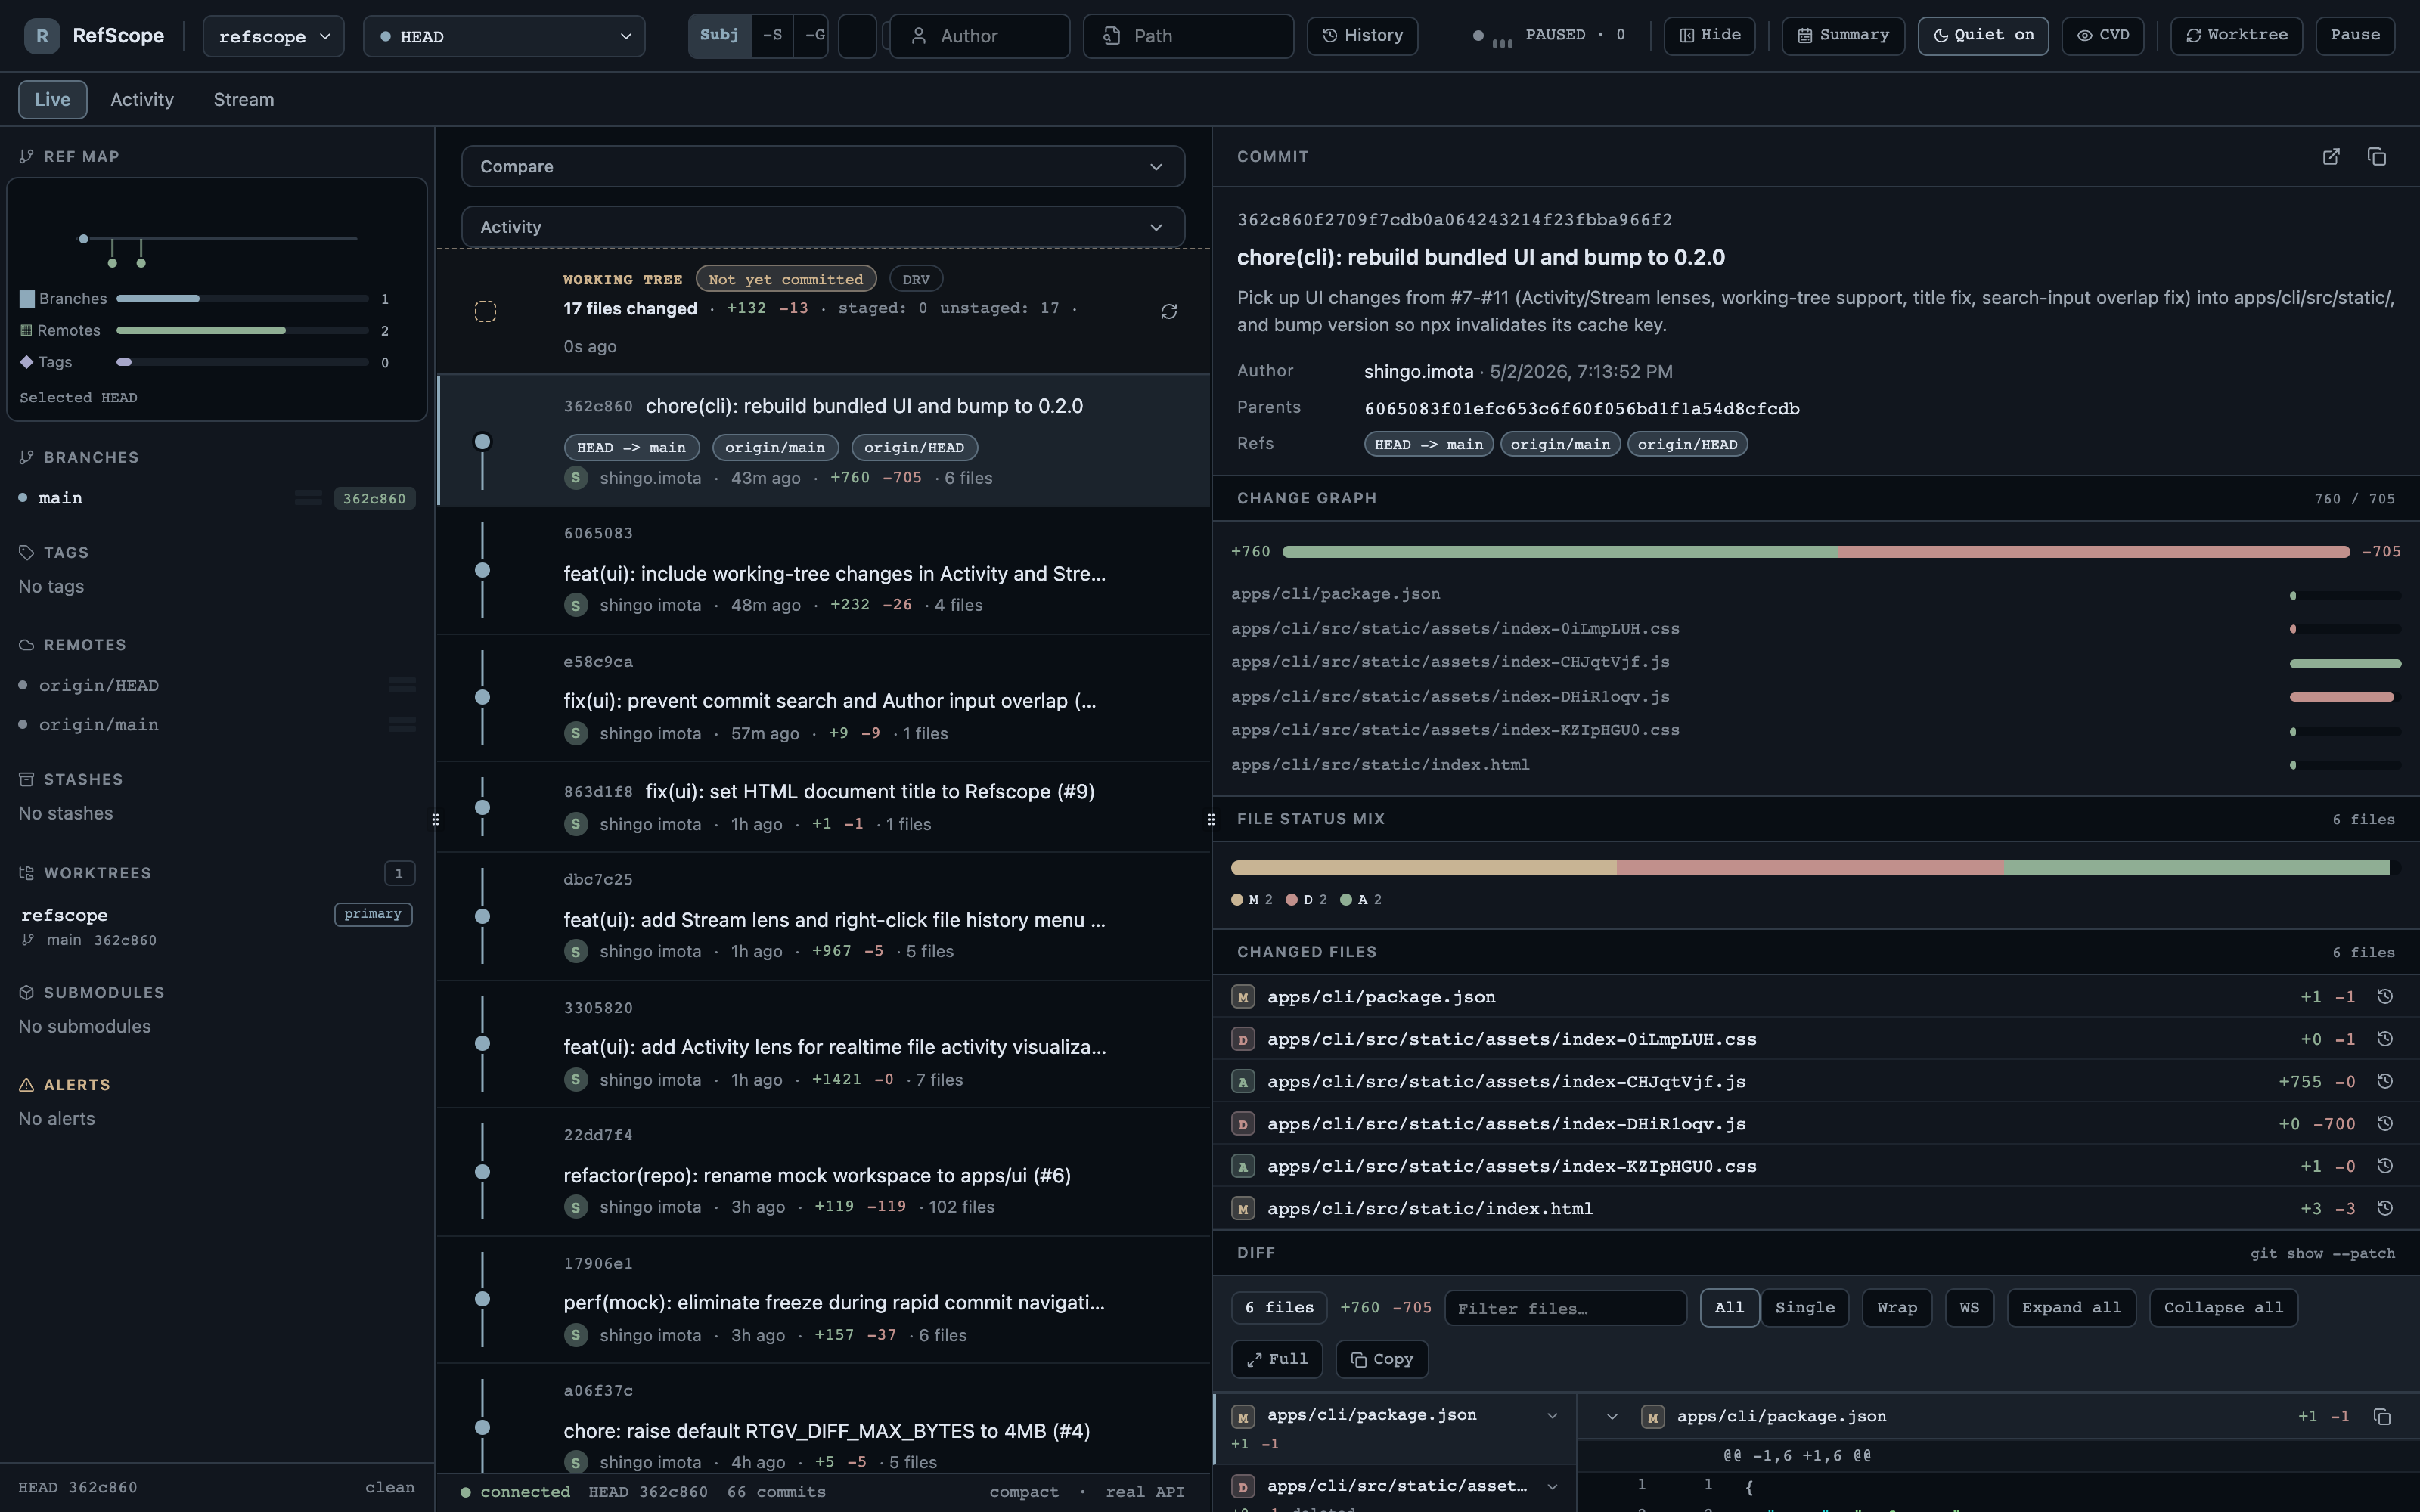Click the Submodules section icon
The width and height of the screenshot is (2420, 1512).
(x=27, y=992)
